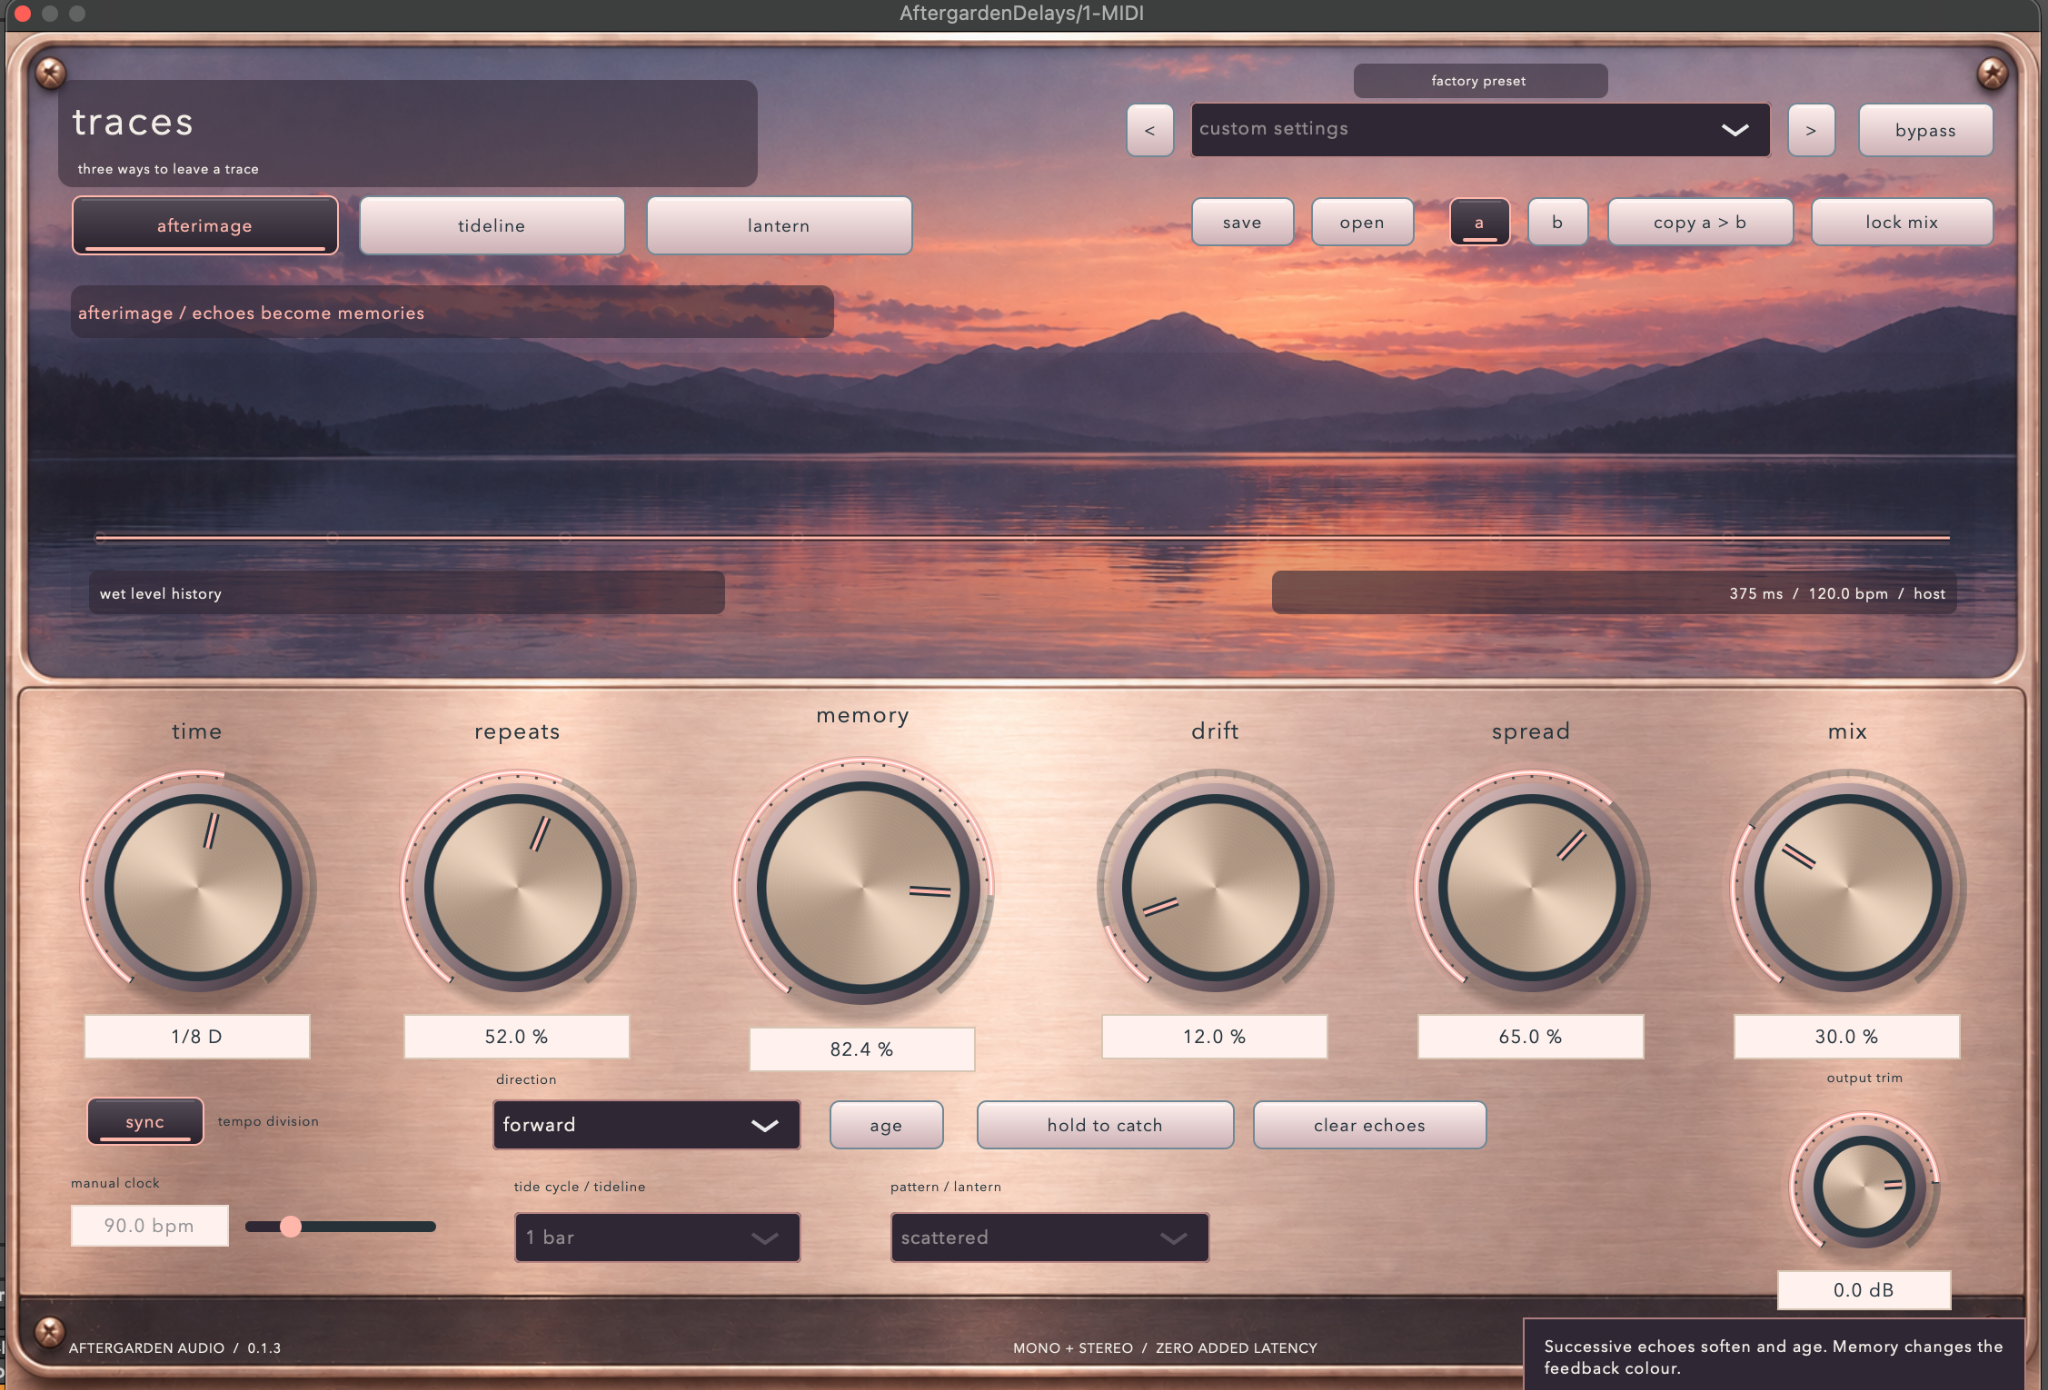The height and width of the screenshot is (1390, 2048).
Task: Click the time knob
Action: (x=198, y=886)
